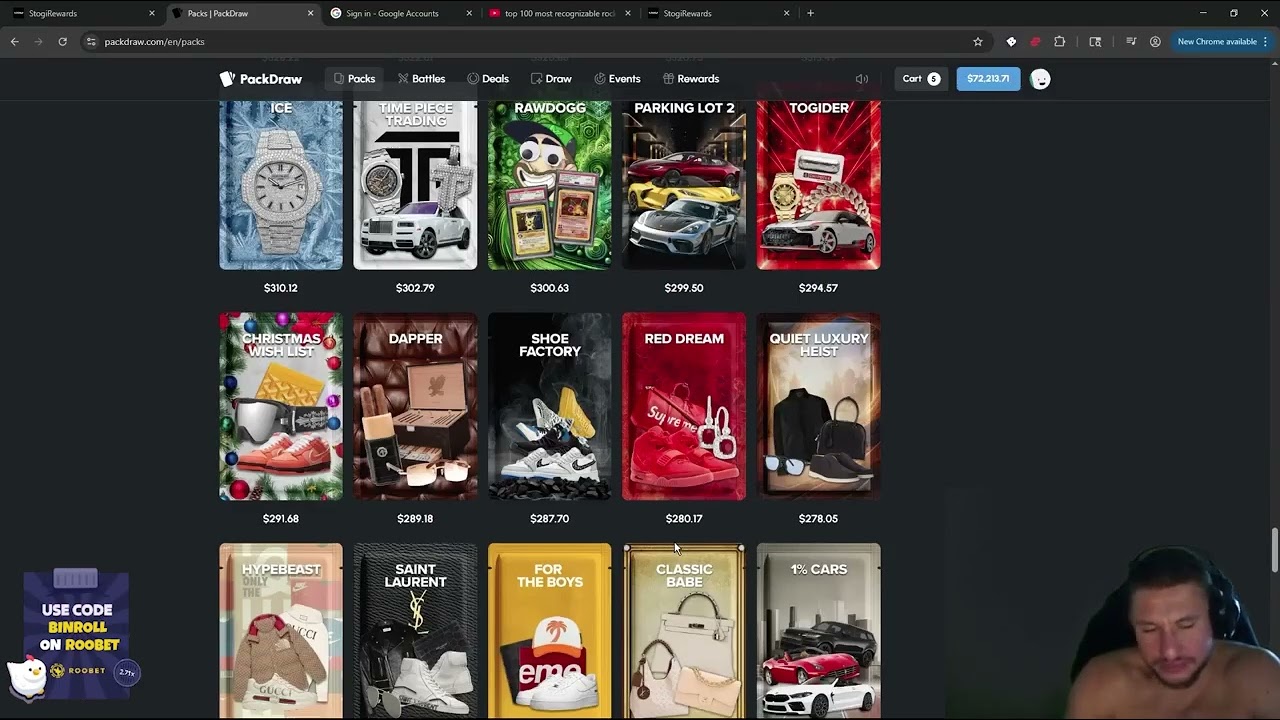
Task: Open the Christmas Wish List pack
Action: (281, 406)
